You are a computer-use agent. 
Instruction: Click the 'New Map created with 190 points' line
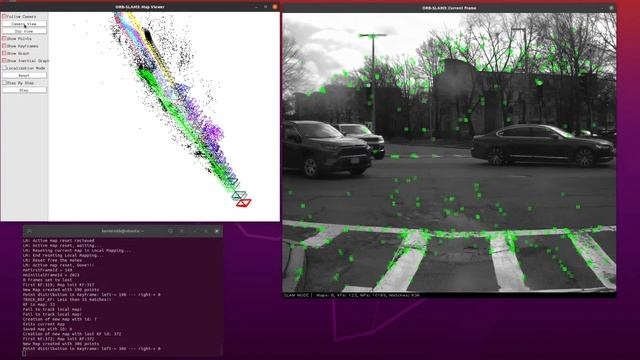click(61, 290)
